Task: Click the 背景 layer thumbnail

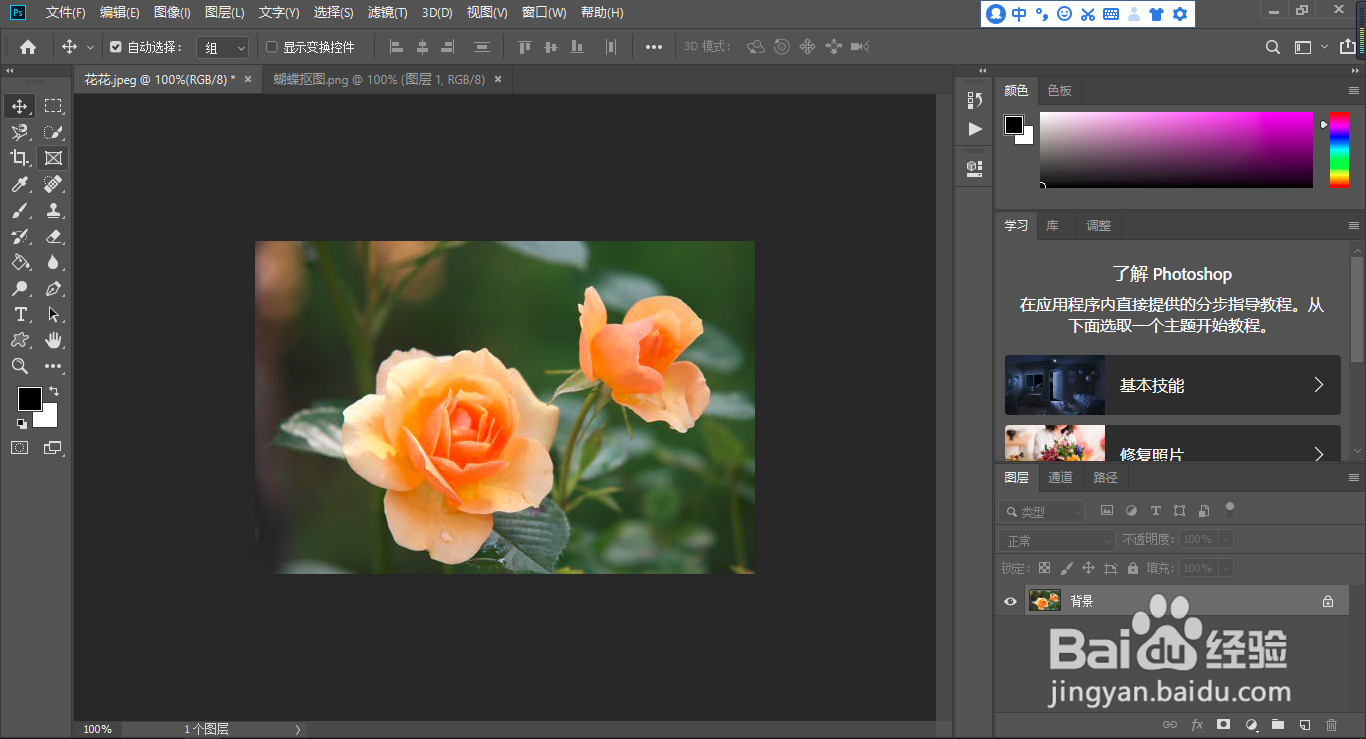Action: coord(1045,601)
